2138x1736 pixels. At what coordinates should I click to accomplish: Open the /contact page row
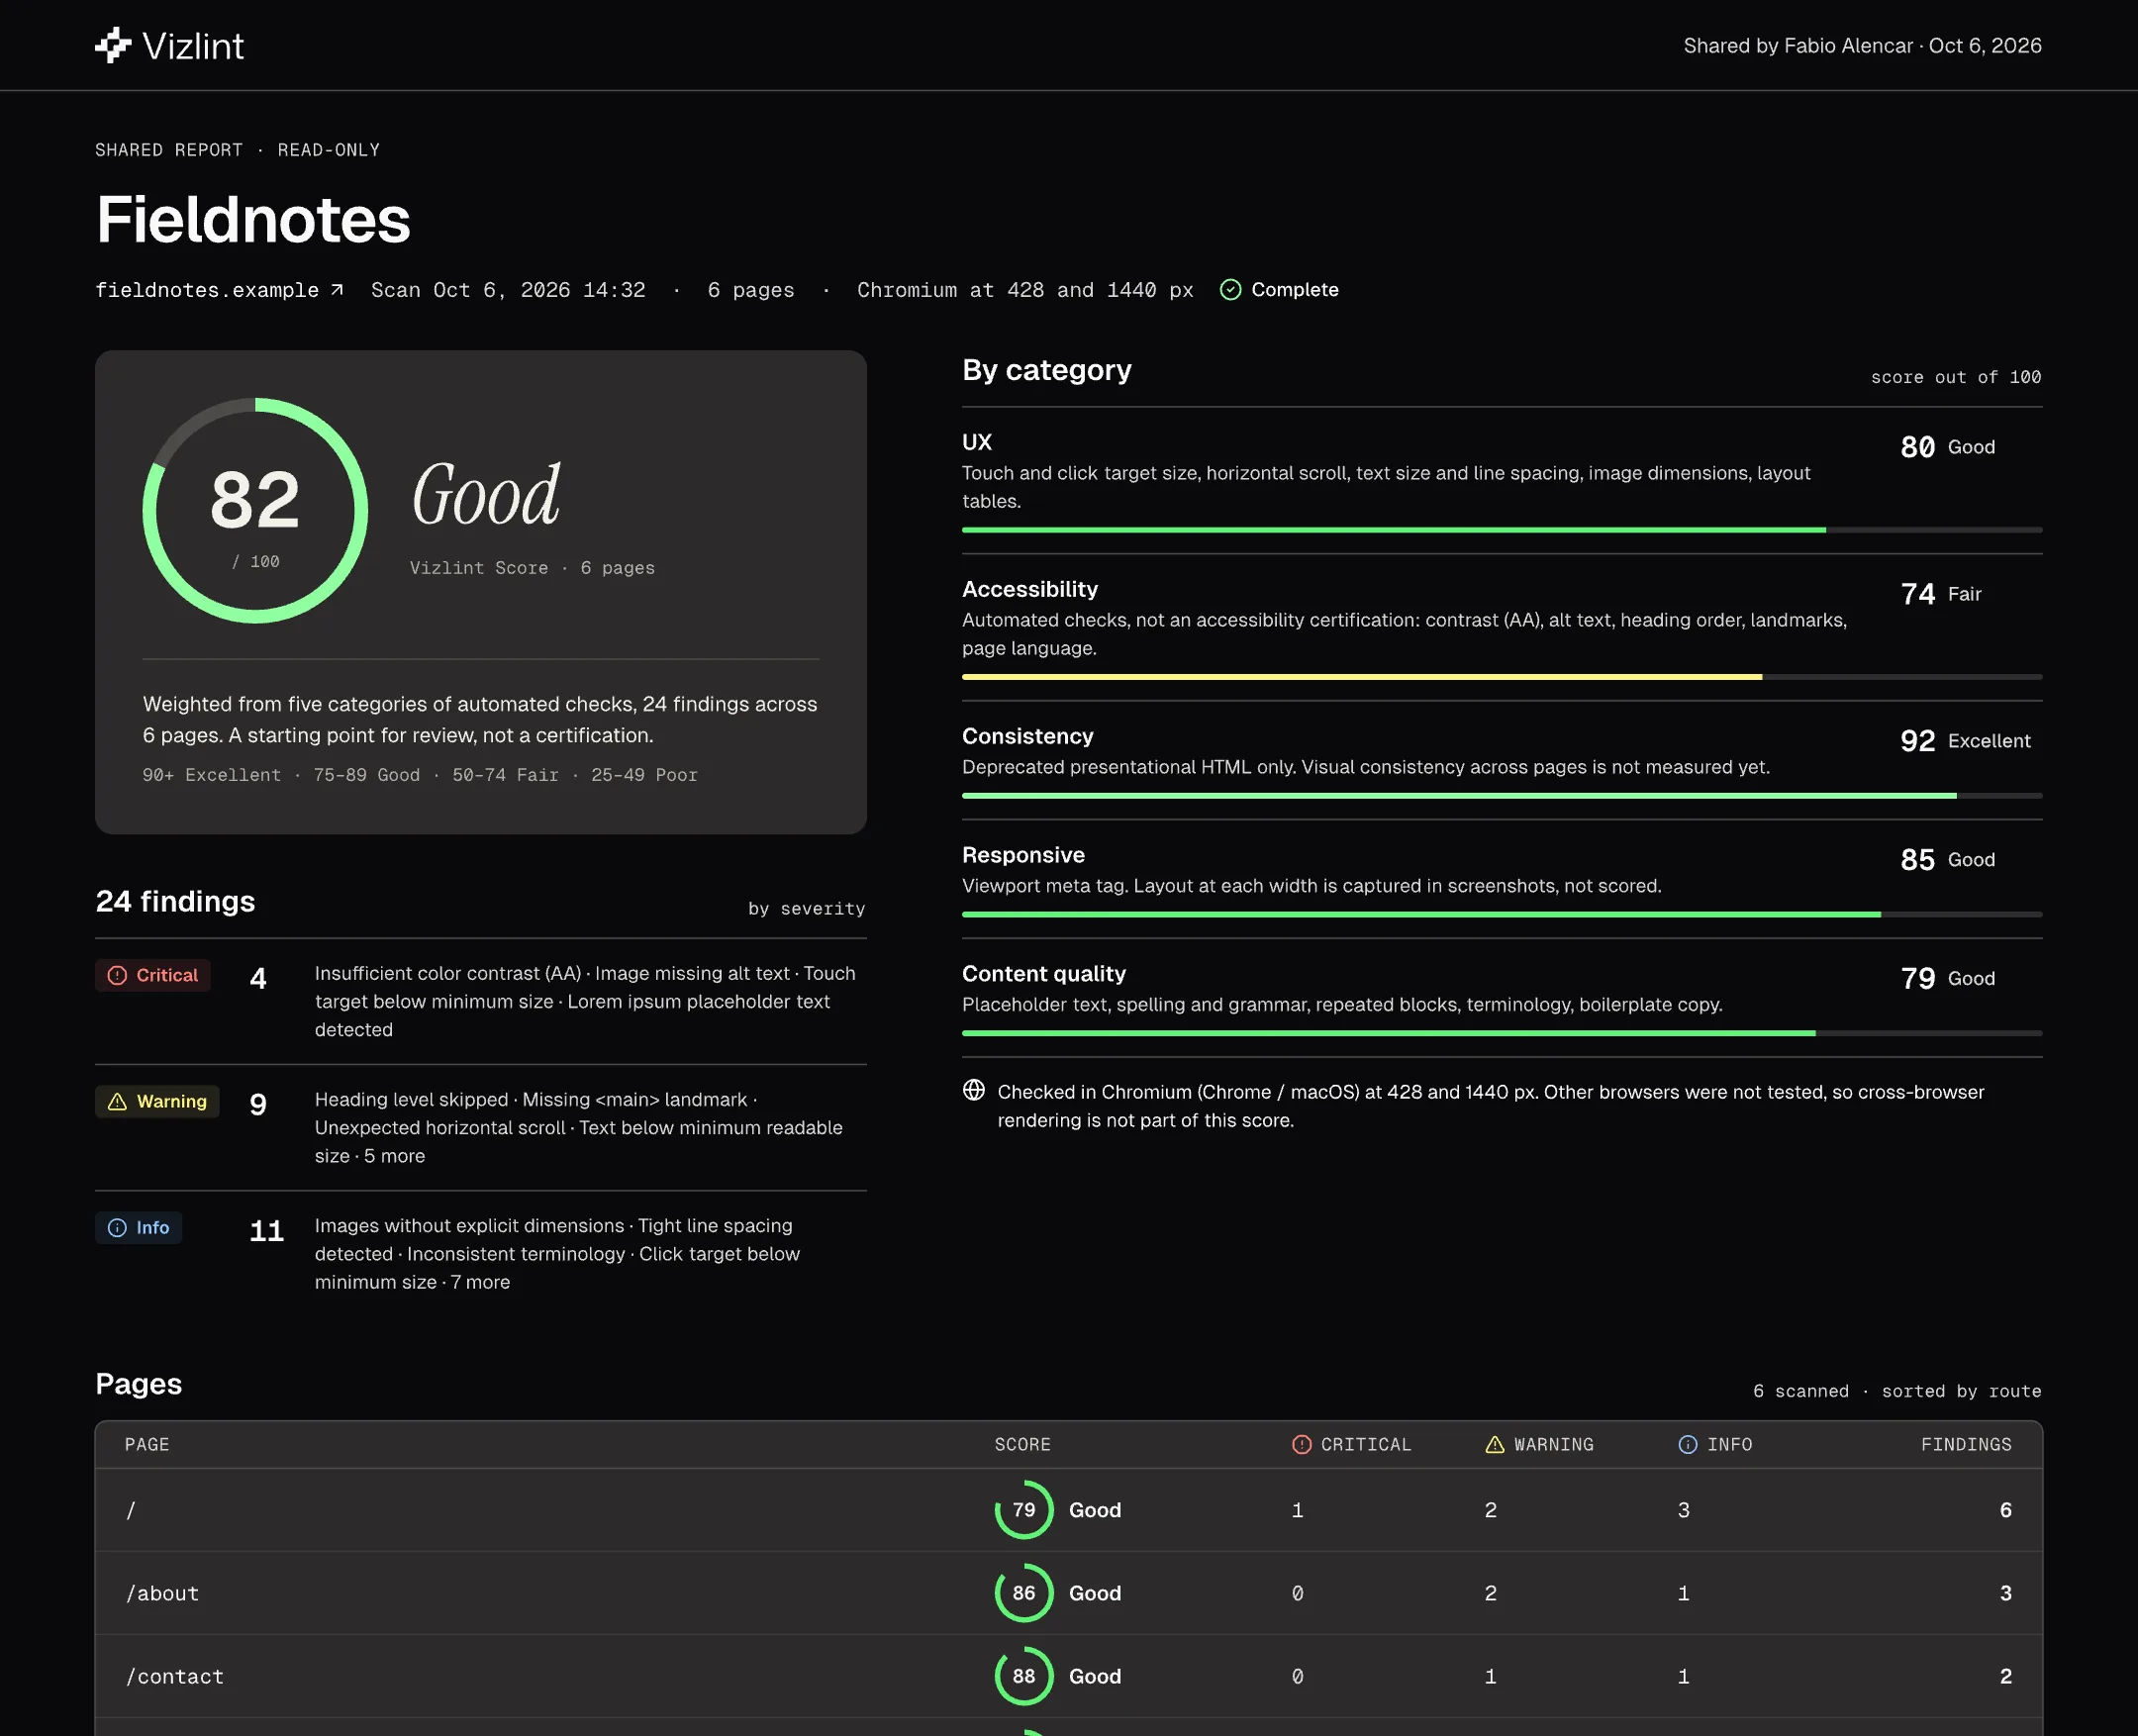1068,1676
